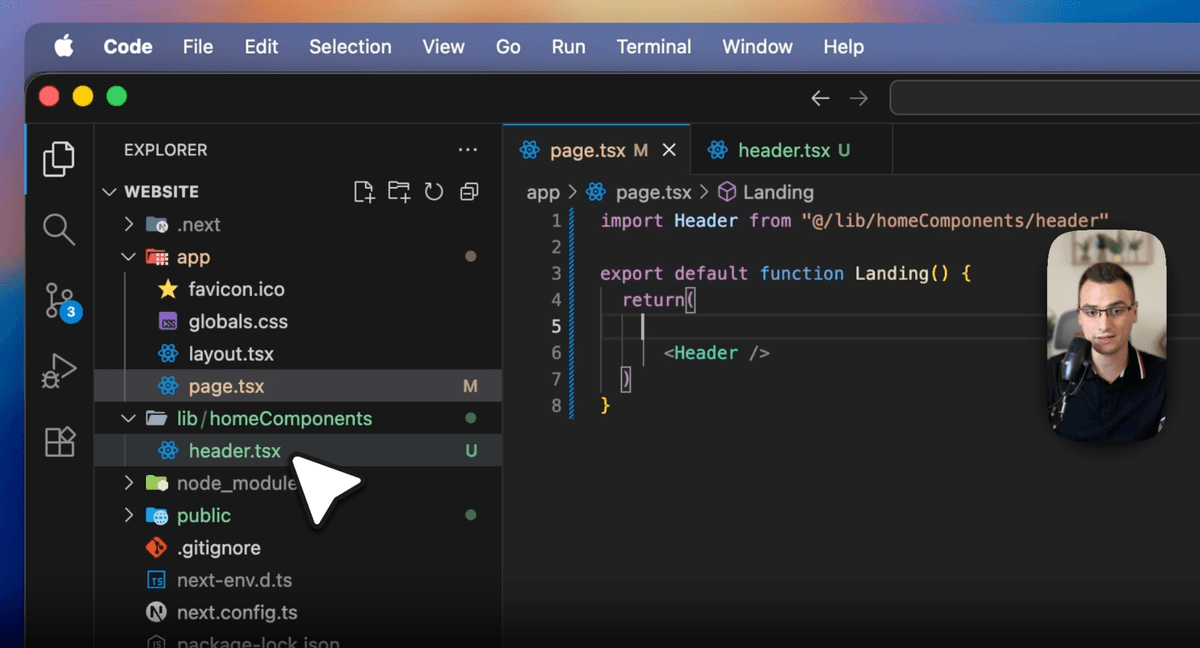Collapse the lib/homeComponents folder

[x=129, y=419]
